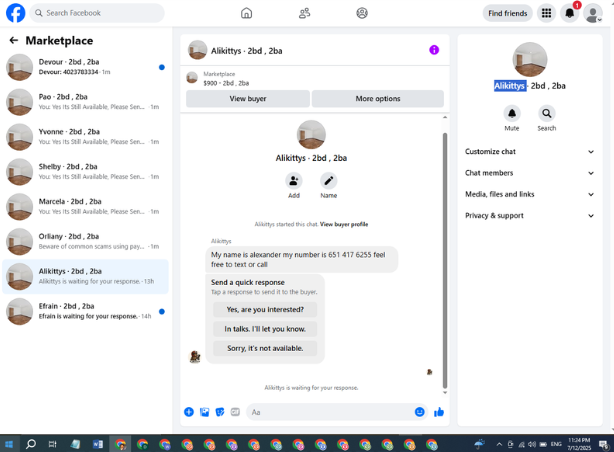Open the Marcela 2bd, 2ba conversation
The width and height of the screenshot is (614, 452).
point(85,206)
